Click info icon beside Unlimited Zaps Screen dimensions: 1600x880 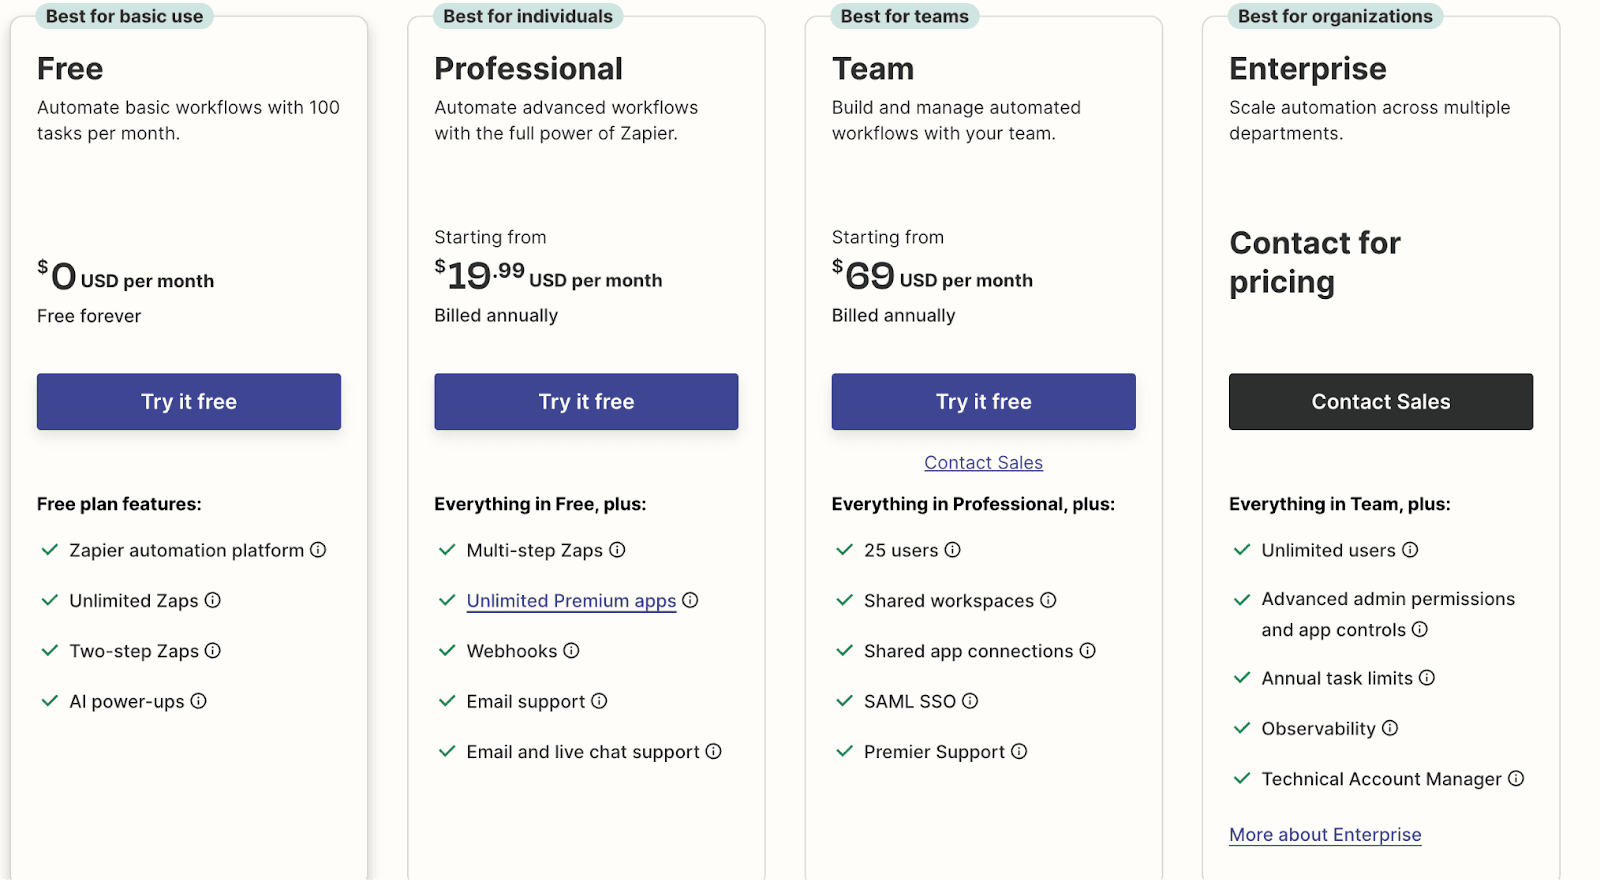click(x=213, y=600)
